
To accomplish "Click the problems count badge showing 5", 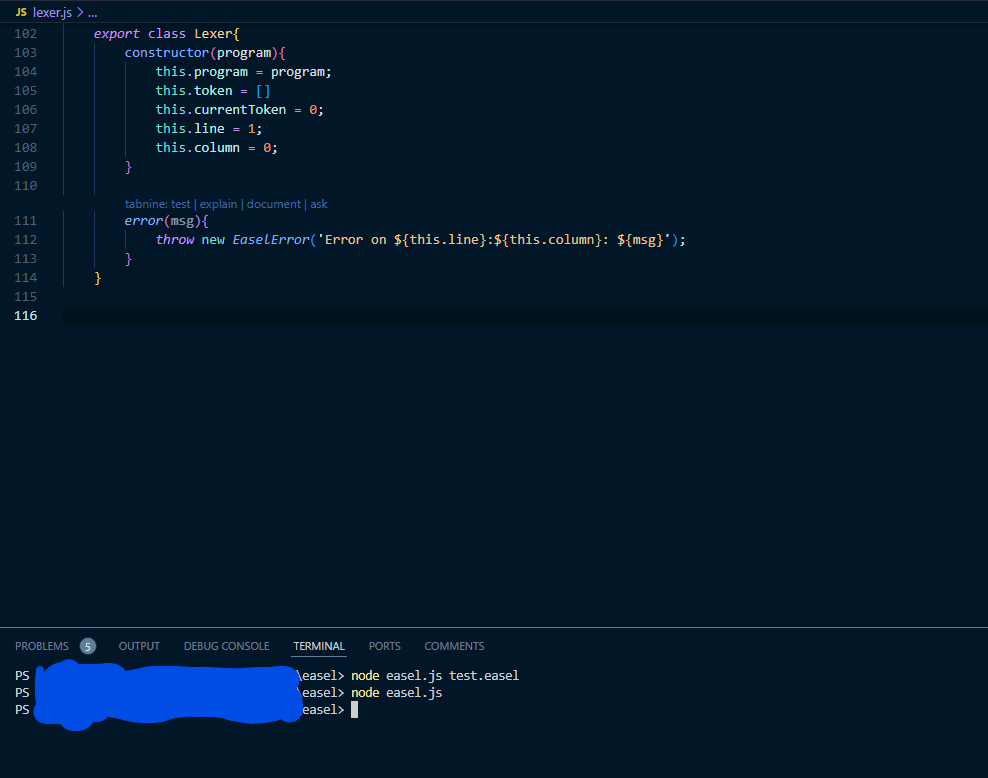I will [x=88, y=646].
